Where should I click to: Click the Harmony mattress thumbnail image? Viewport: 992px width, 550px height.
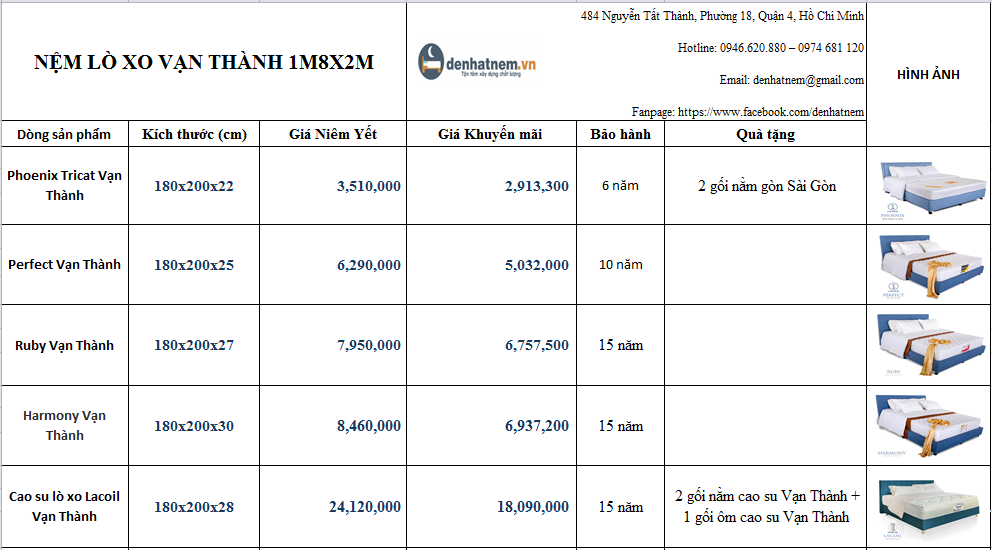pos(930,425)
